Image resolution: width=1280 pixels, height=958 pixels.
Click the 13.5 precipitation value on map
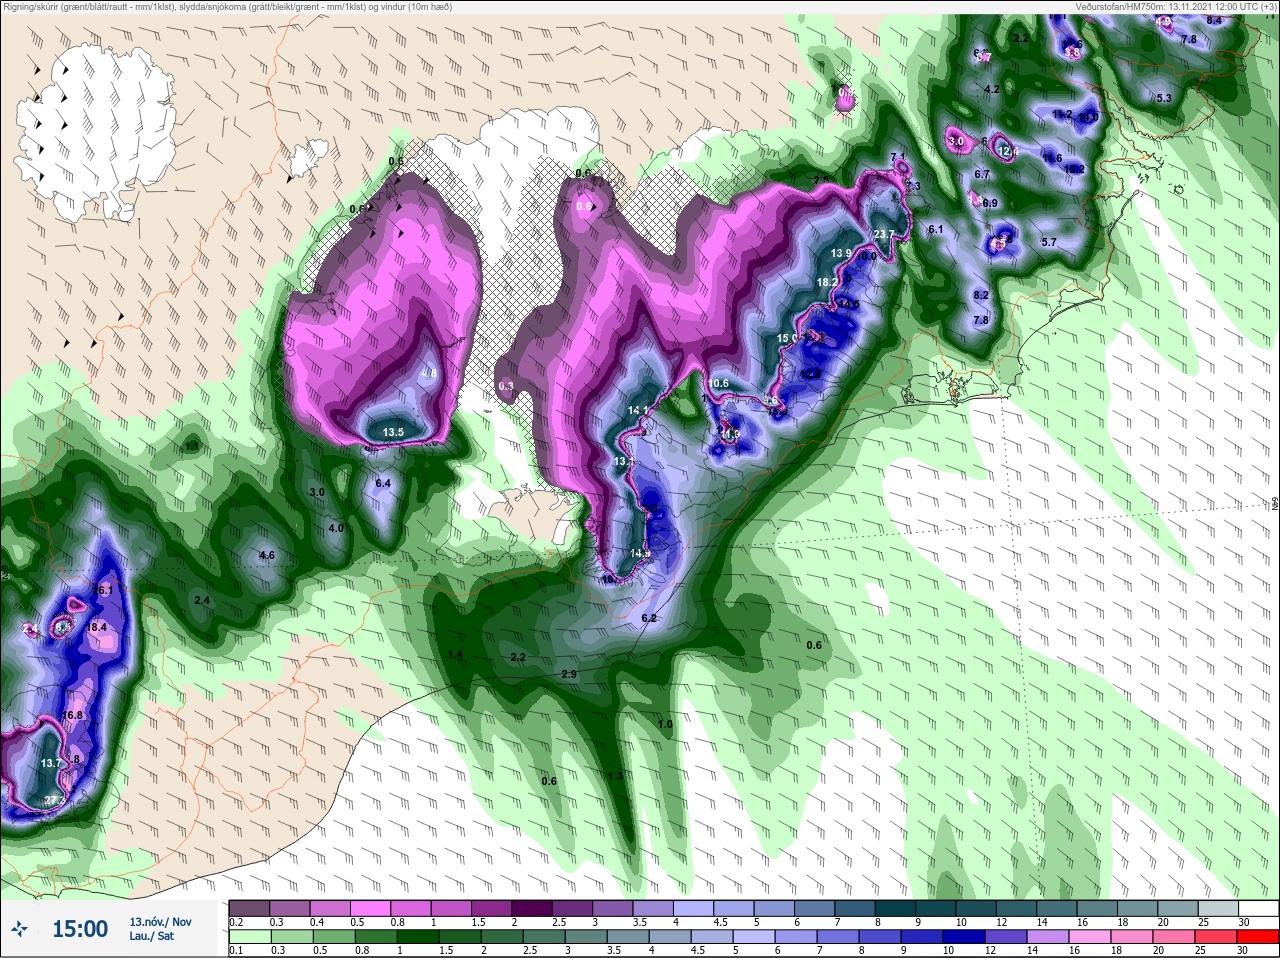[394, 432]
